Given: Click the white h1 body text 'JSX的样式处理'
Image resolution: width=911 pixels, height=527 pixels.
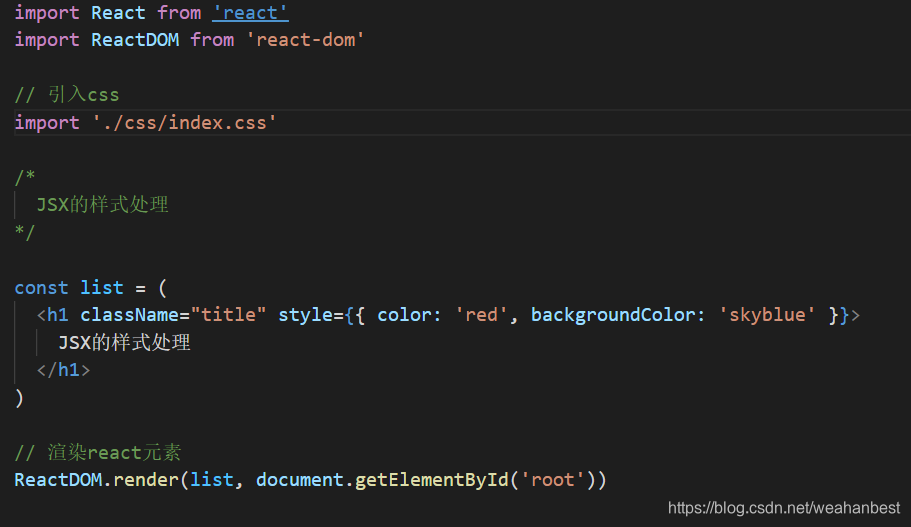Looking at the screenshot, I should (124, 342).
